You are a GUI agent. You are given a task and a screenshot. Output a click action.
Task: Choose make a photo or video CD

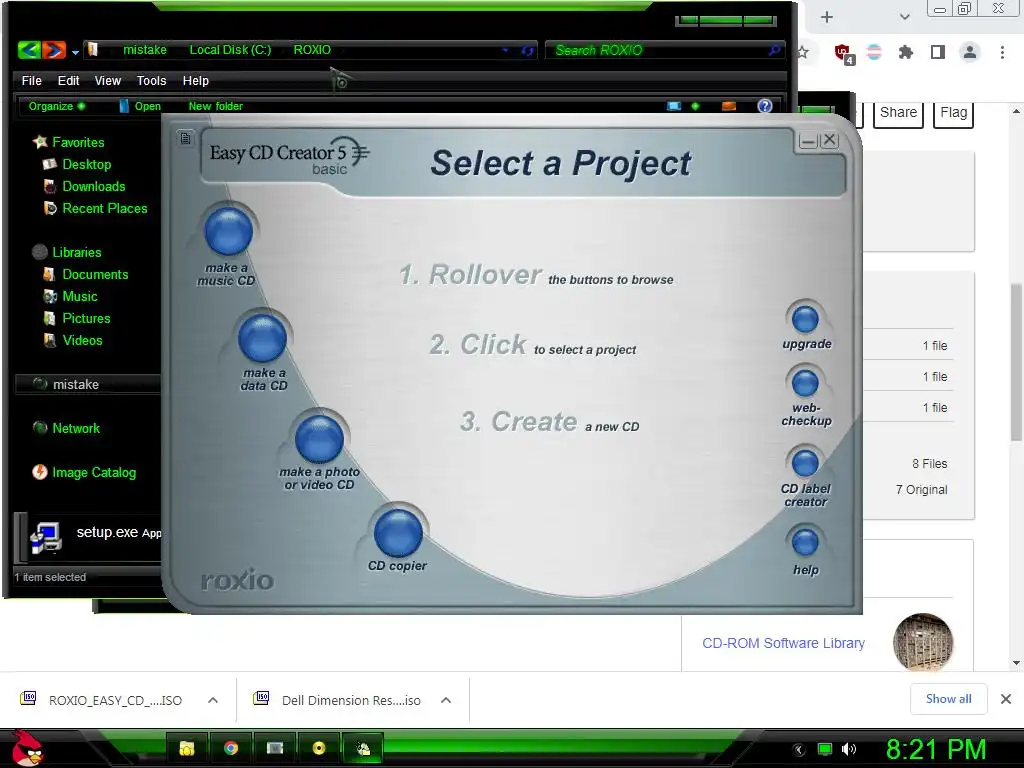tap(319, 439)
